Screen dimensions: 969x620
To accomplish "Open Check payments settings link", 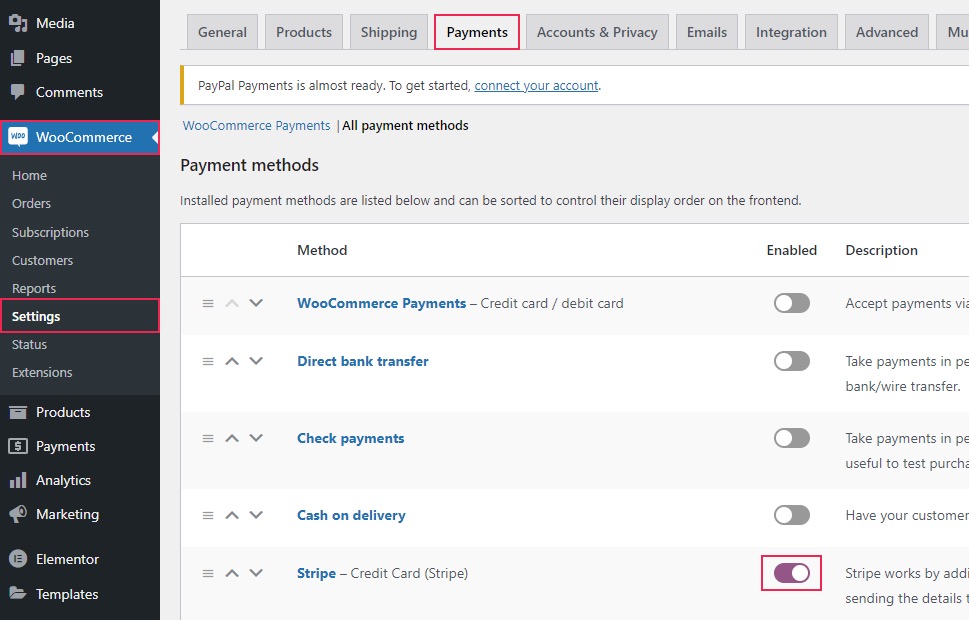I will click(350, 438).
